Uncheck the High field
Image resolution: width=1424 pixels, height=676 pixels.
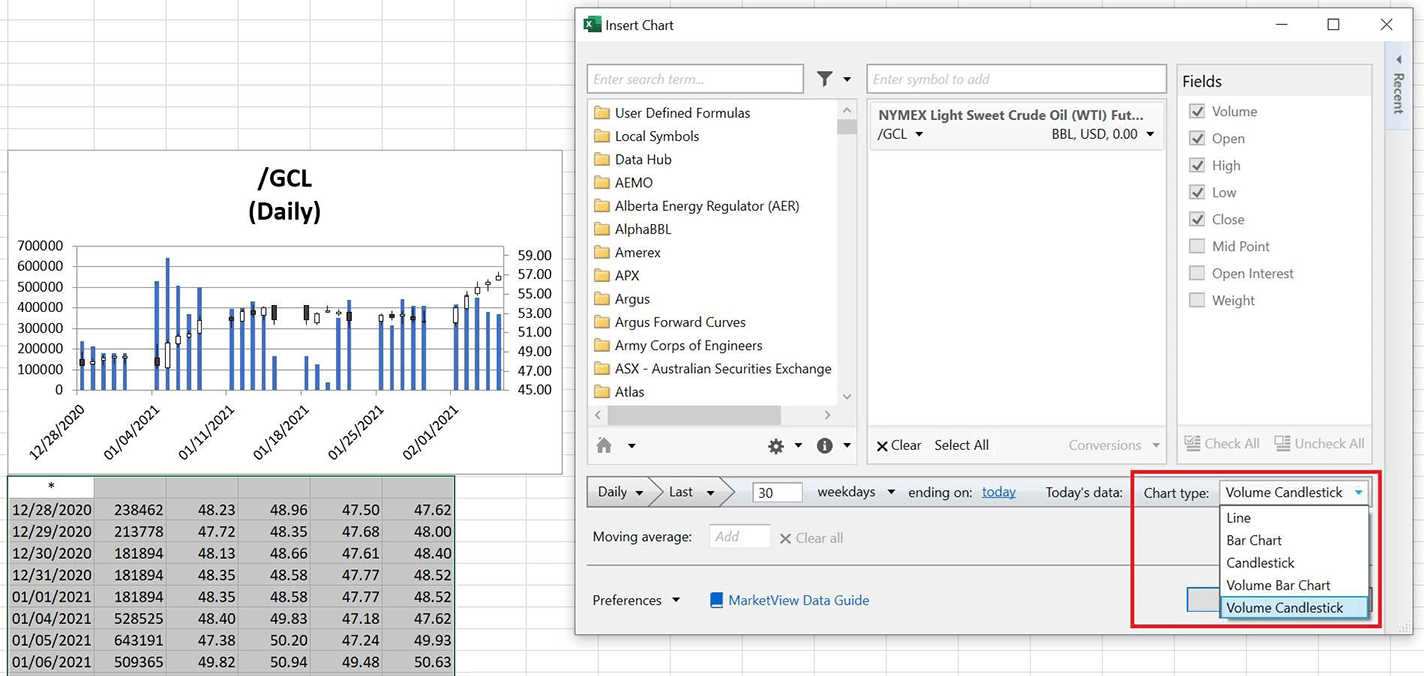(x=1197, y=165)
